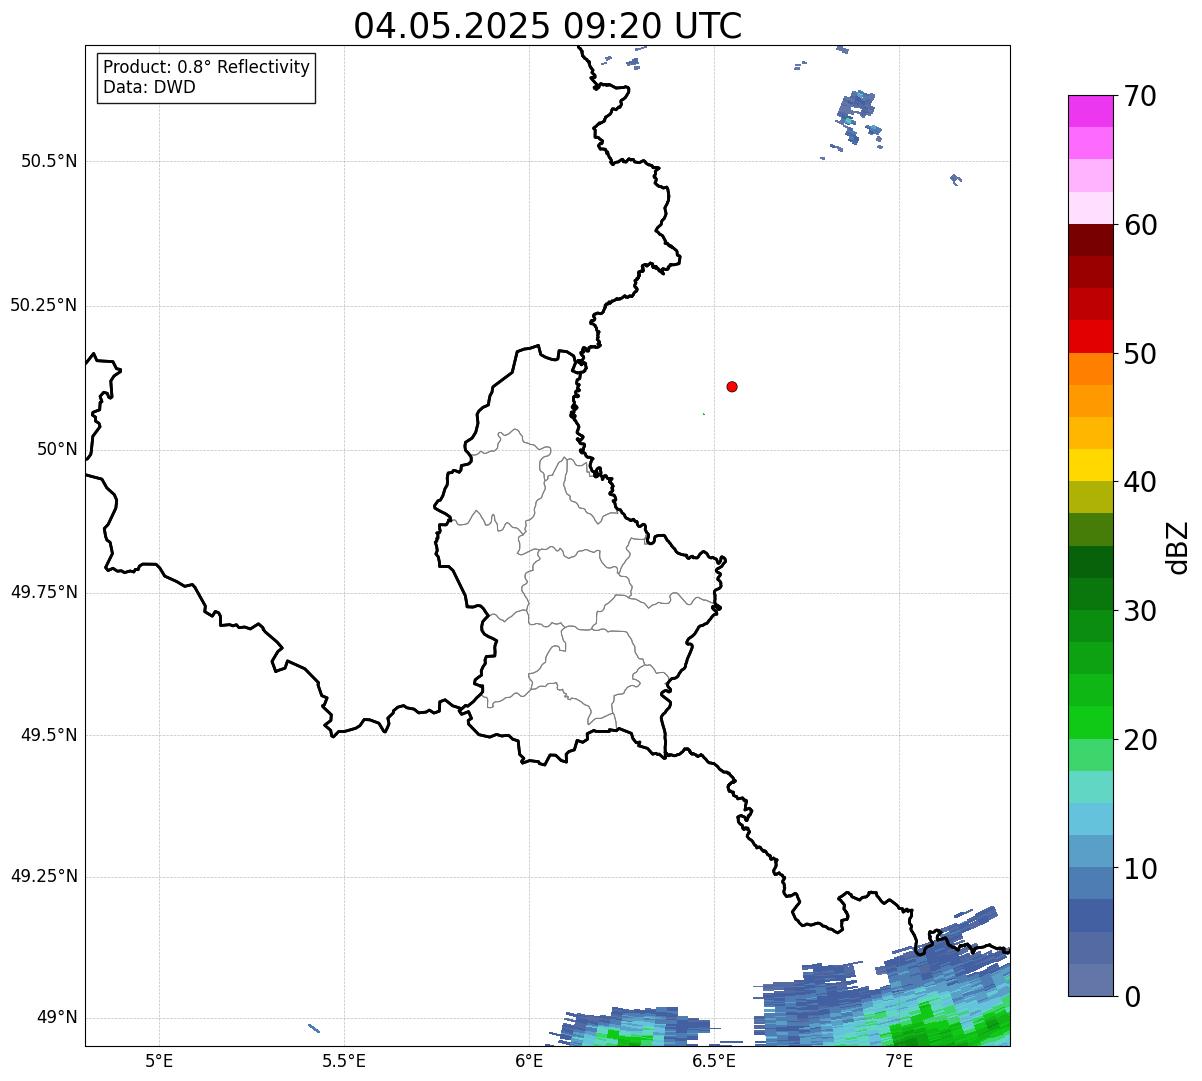Viewport: 1202px width, 1081px height.
Task: Click colorbar tick label 70
Action: click(1140, 97)
